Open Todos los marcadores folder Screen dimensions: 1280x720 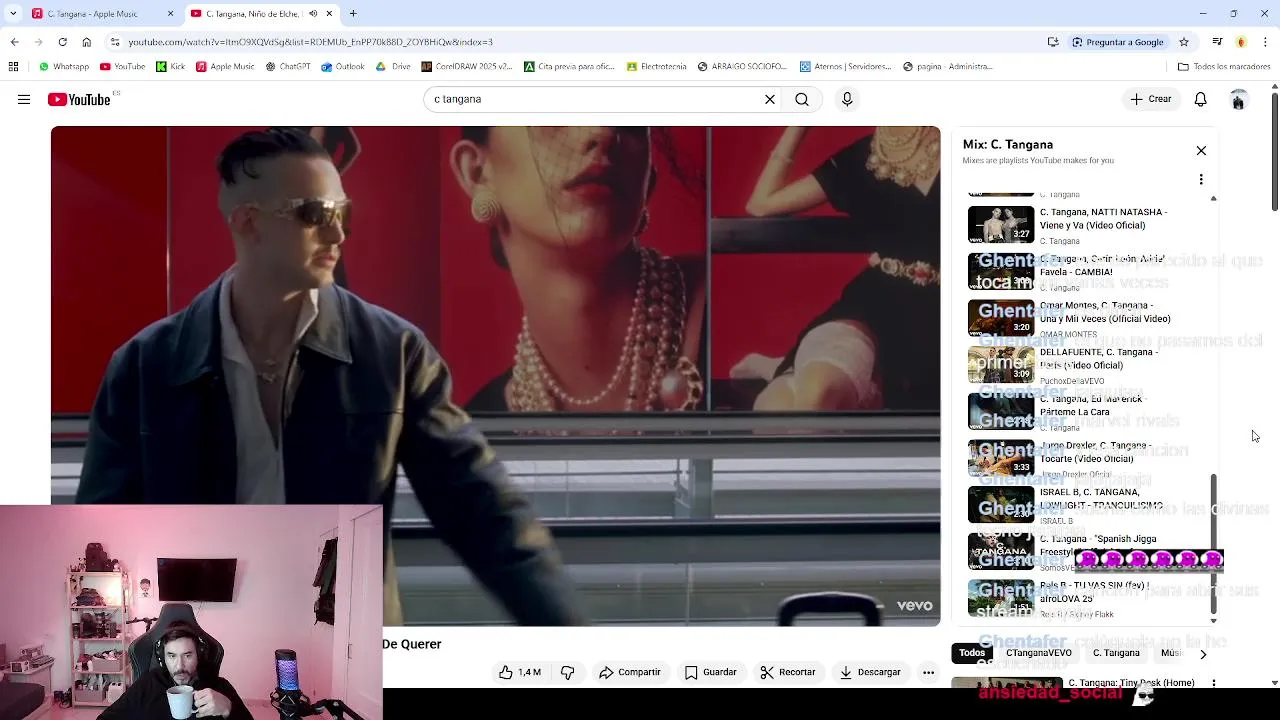[x=1224, y=67]
